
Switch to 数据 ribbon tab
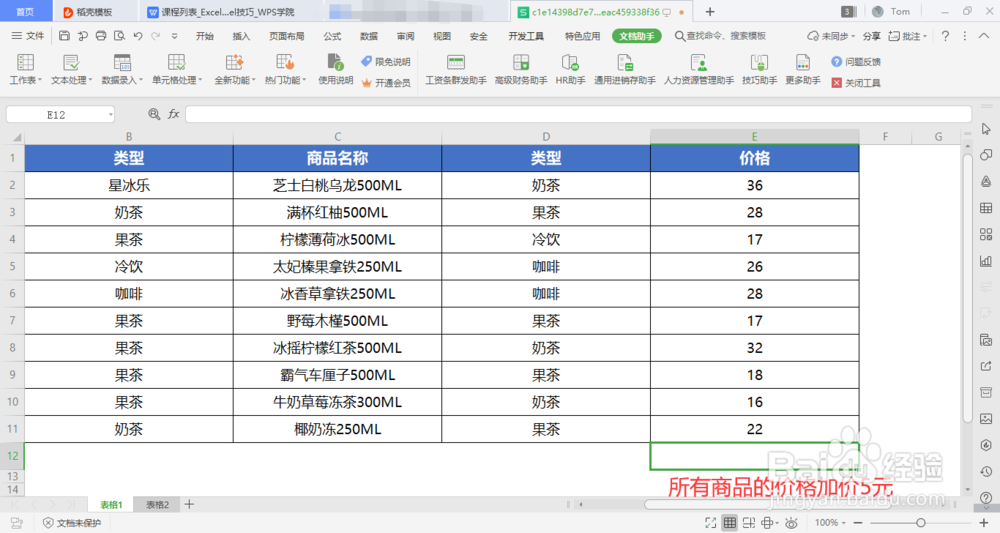coord(369,36)
